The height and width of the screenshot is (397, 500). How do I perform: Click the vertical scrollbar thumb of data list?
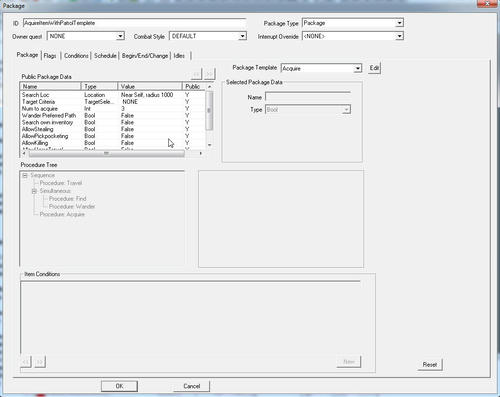pos(209,110)
